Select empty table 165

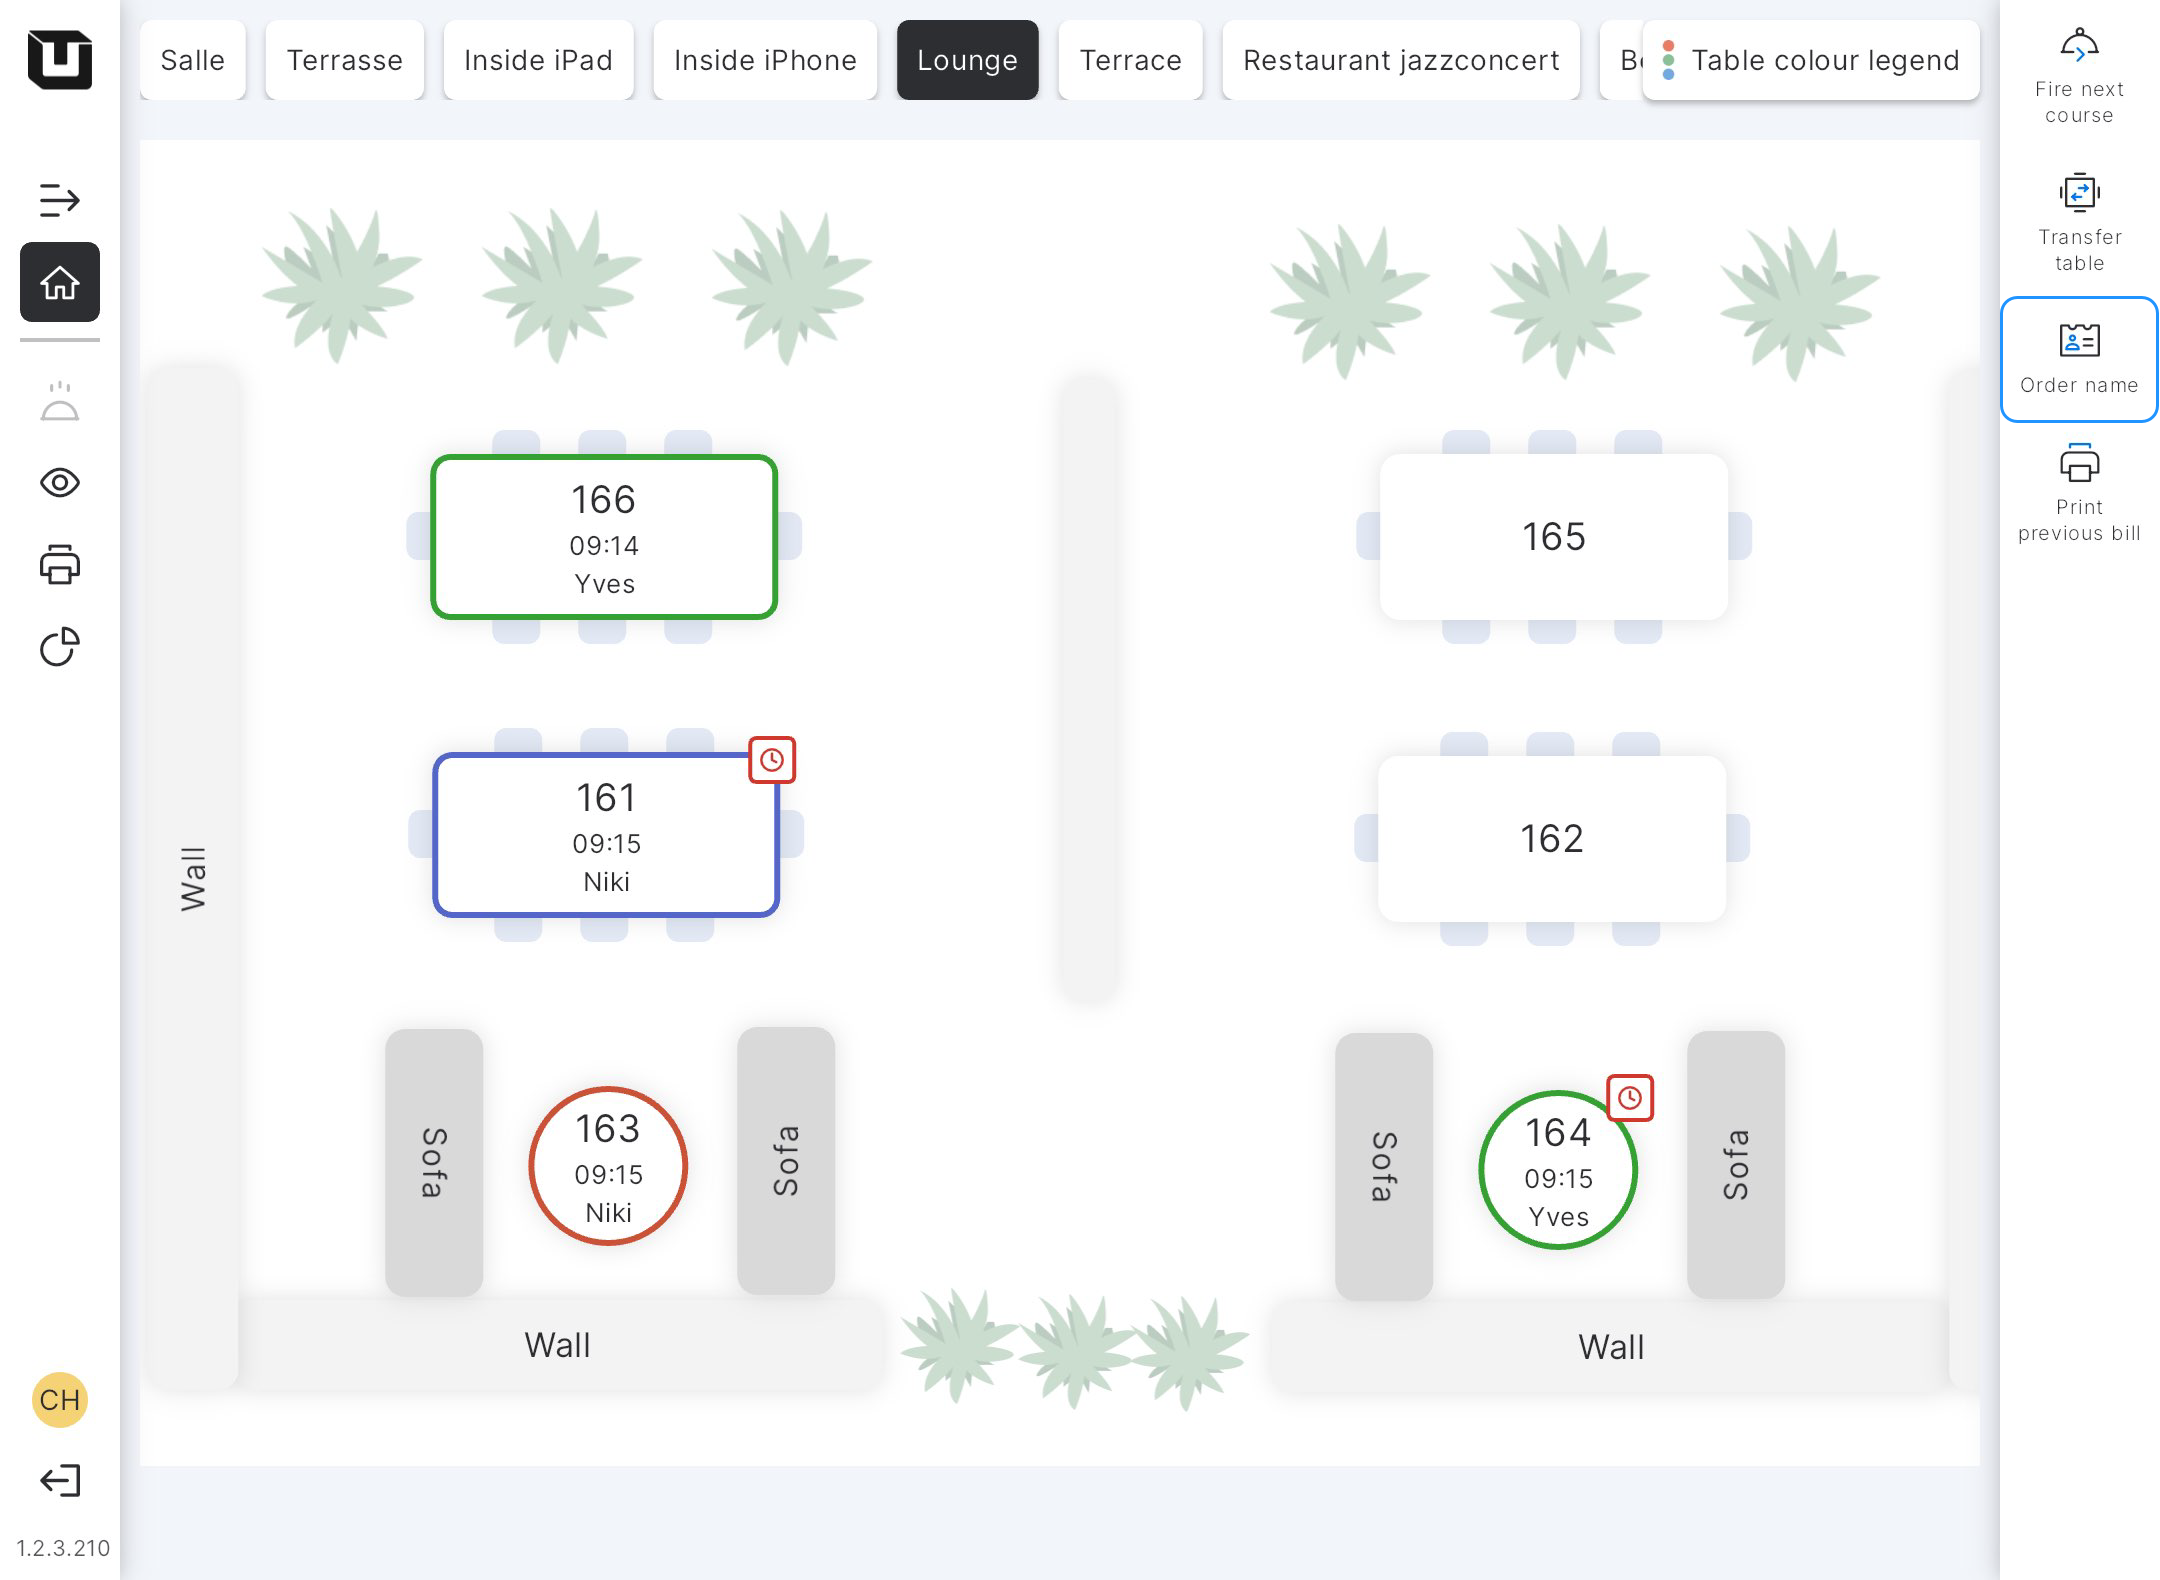pyautogui.click(x=1553, y=537)
